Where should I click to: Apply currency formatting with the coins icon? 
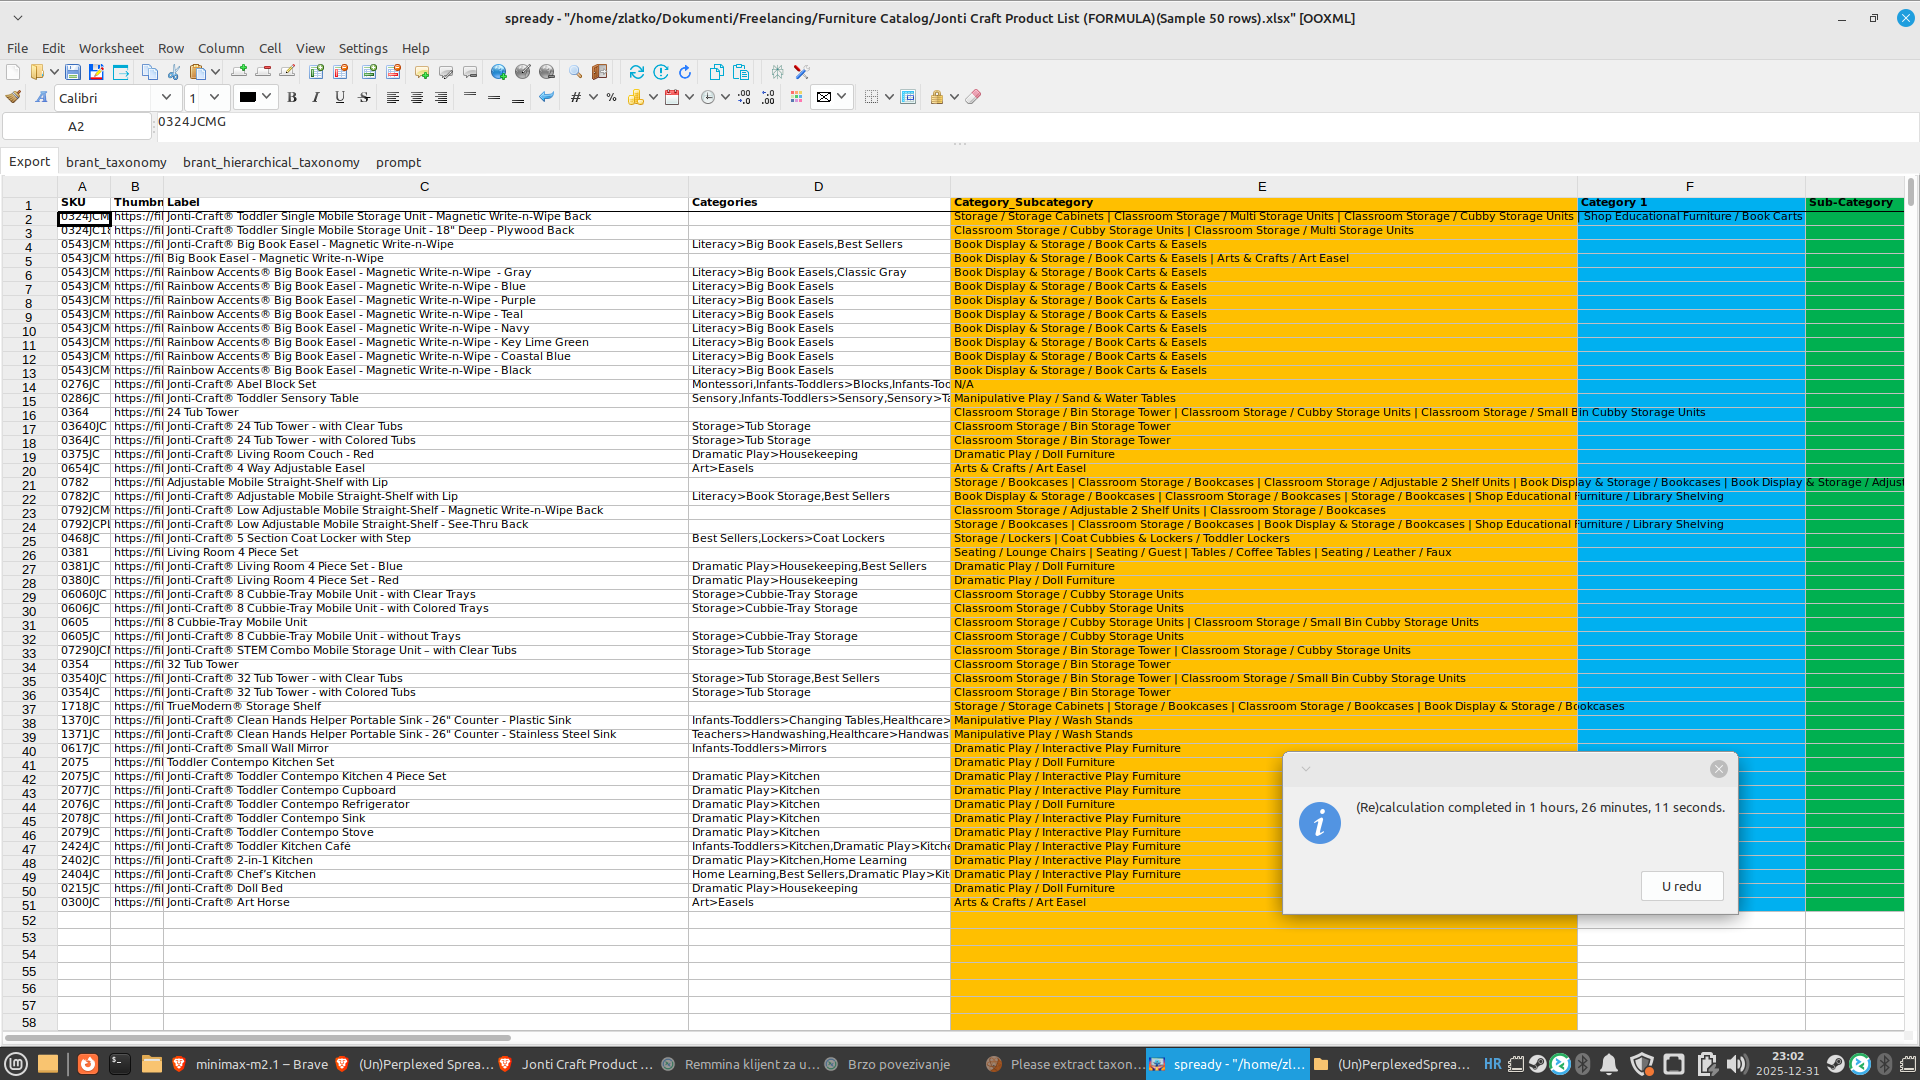pos(638,97)
